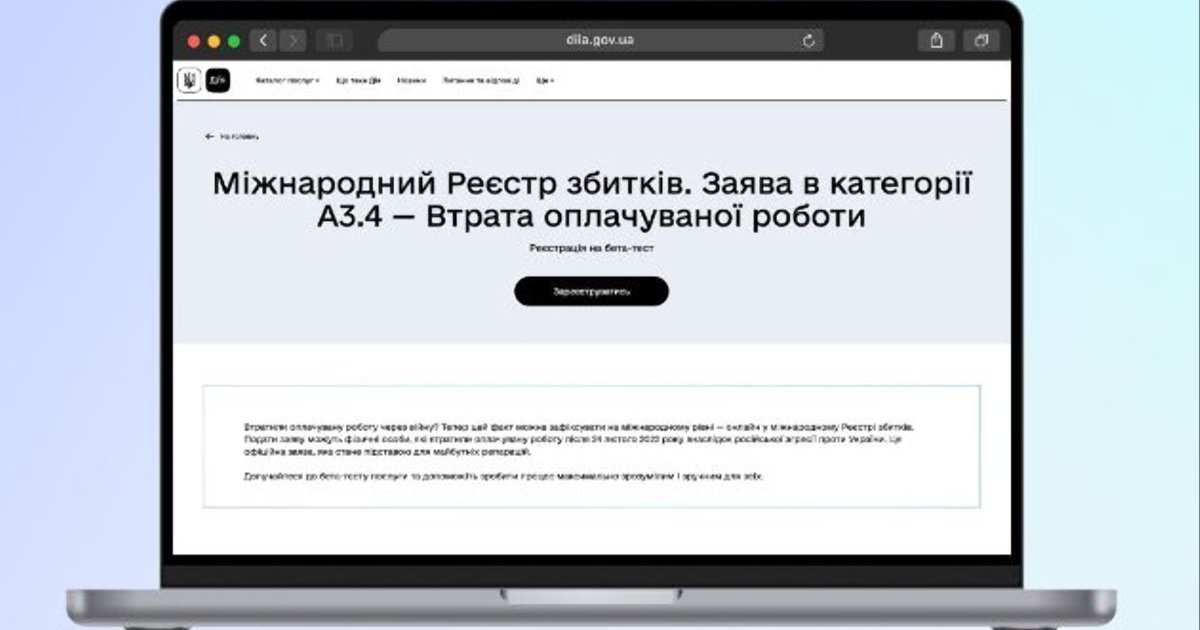Focus the diia.gov.ua address bar
Viewport: 1200px width, 630px height.
600,41
